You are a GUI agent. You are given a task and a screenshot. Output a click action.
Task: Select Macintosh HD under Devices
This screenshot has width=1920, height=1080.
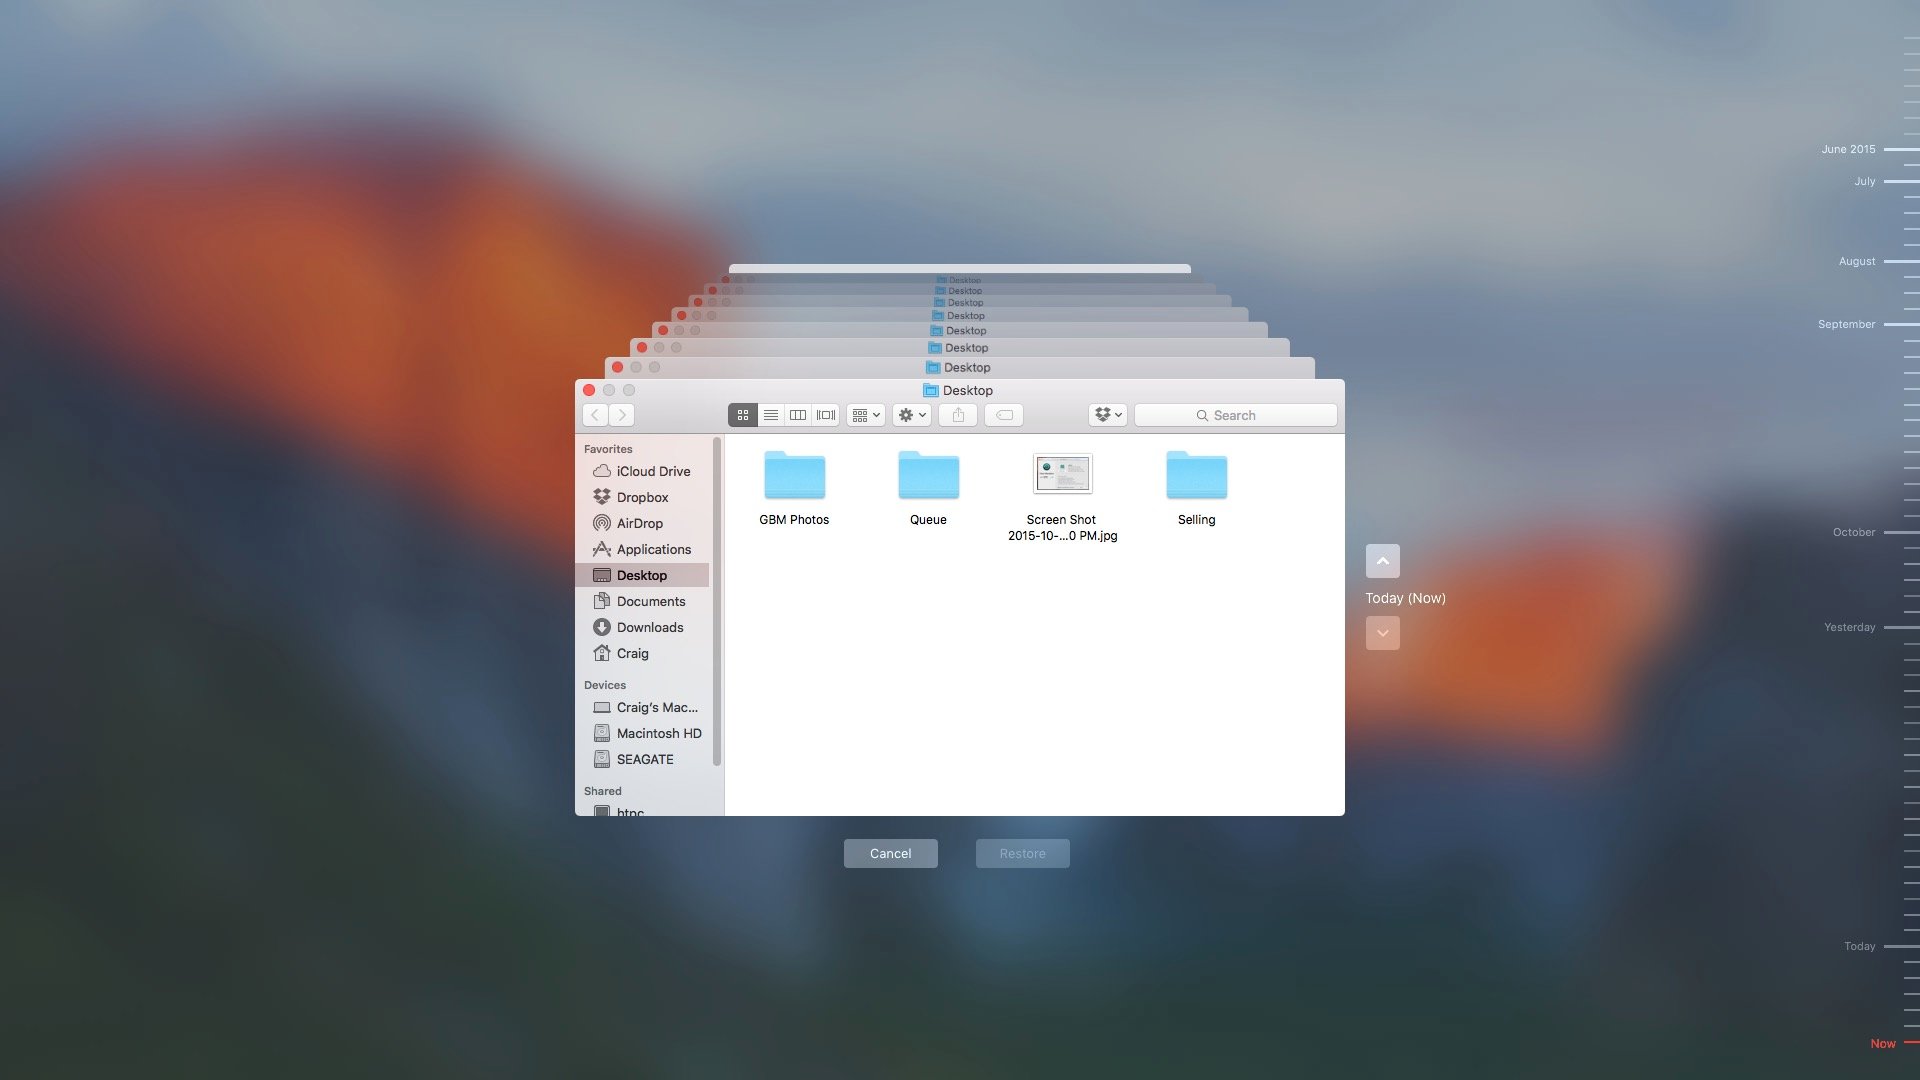(657, 733)
